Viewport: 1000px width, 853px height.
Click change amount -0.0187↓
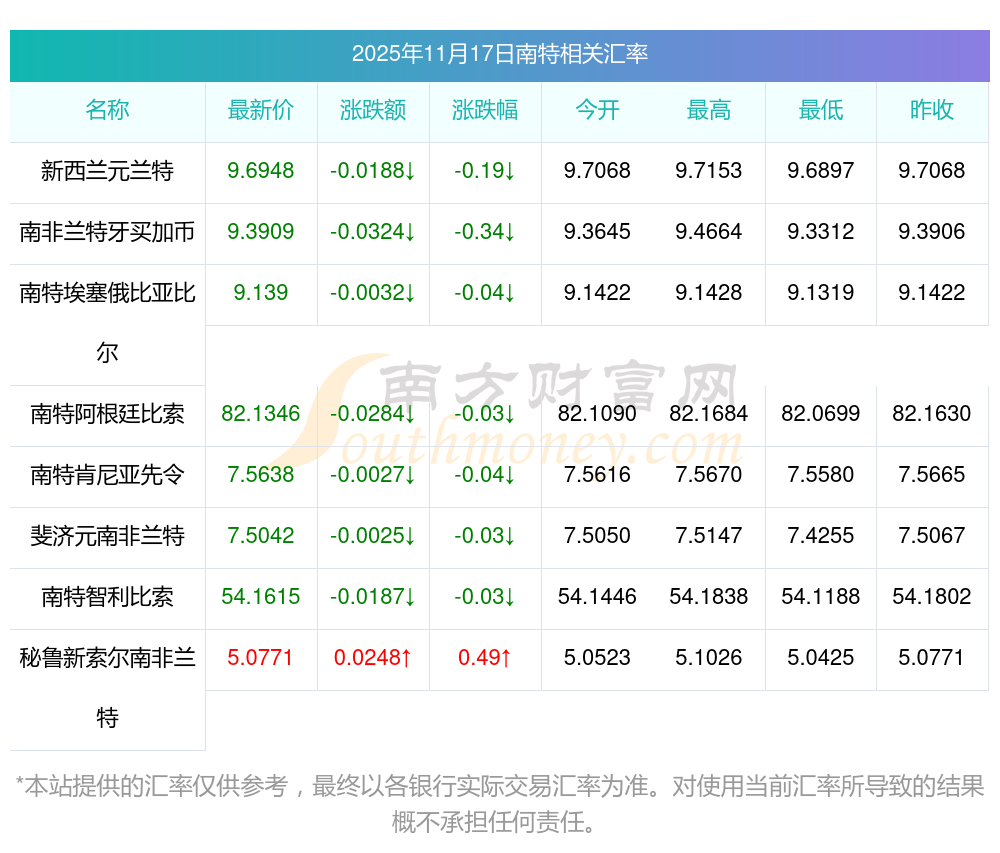click(373, 597)
